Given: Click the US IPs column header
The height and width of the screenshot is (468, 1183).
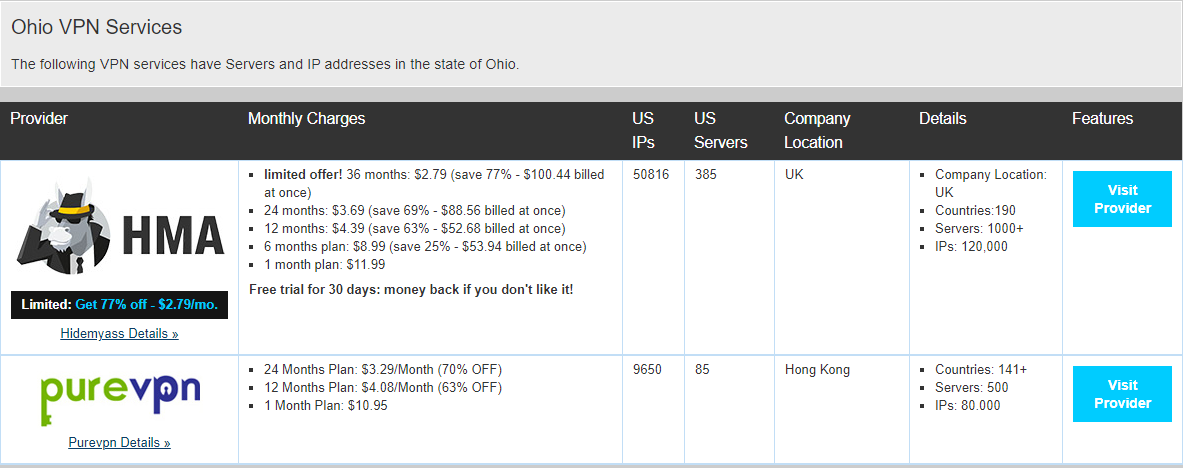Looking at the screenshot, I should pos(644,131).
